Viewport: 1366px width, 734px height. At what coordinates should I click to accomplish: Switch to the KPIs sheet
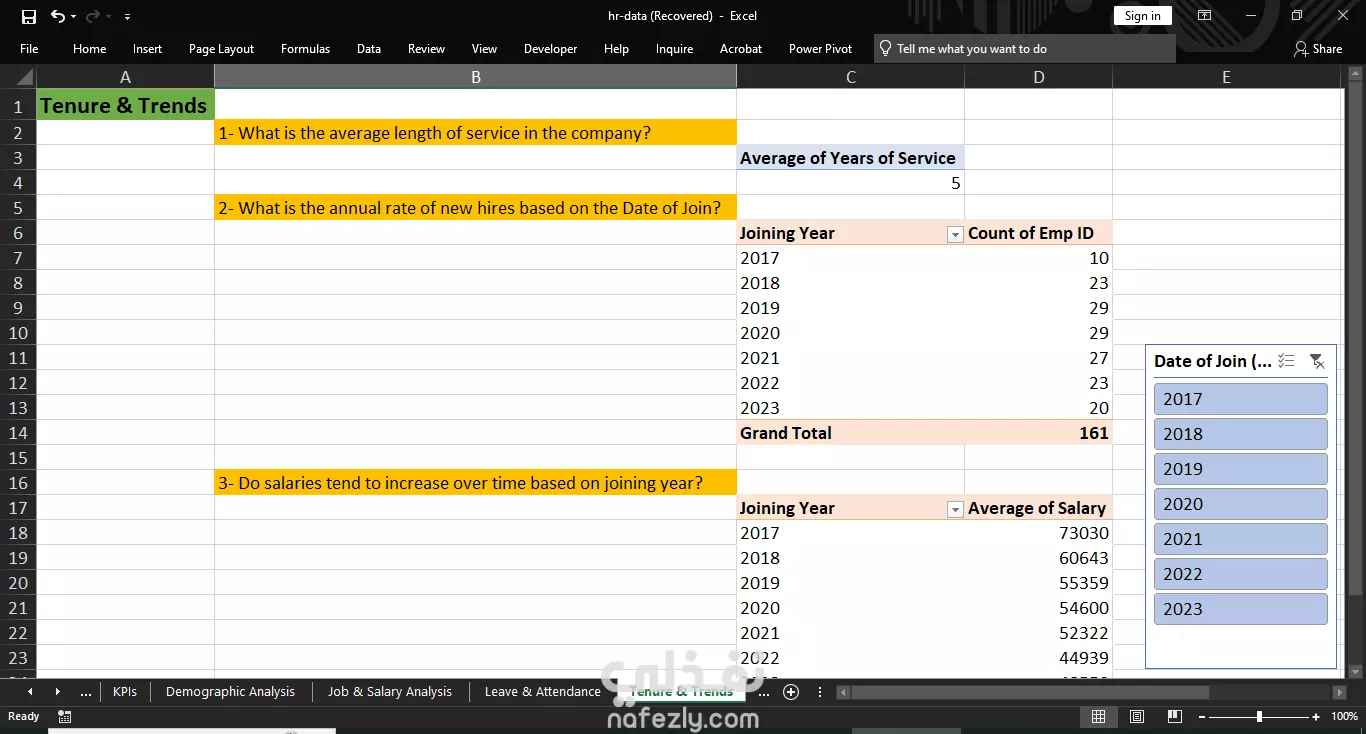[x=125, y=692]
